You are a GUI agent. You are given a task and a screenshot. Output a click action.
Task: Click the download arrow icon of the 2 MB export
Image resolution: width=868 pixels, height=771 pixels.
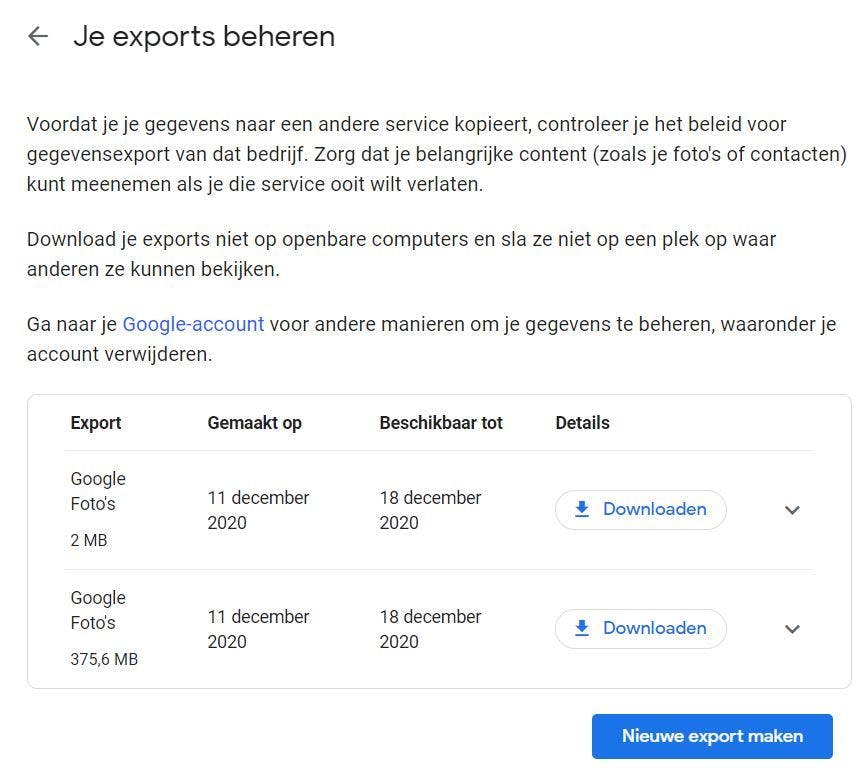[582, 509]
